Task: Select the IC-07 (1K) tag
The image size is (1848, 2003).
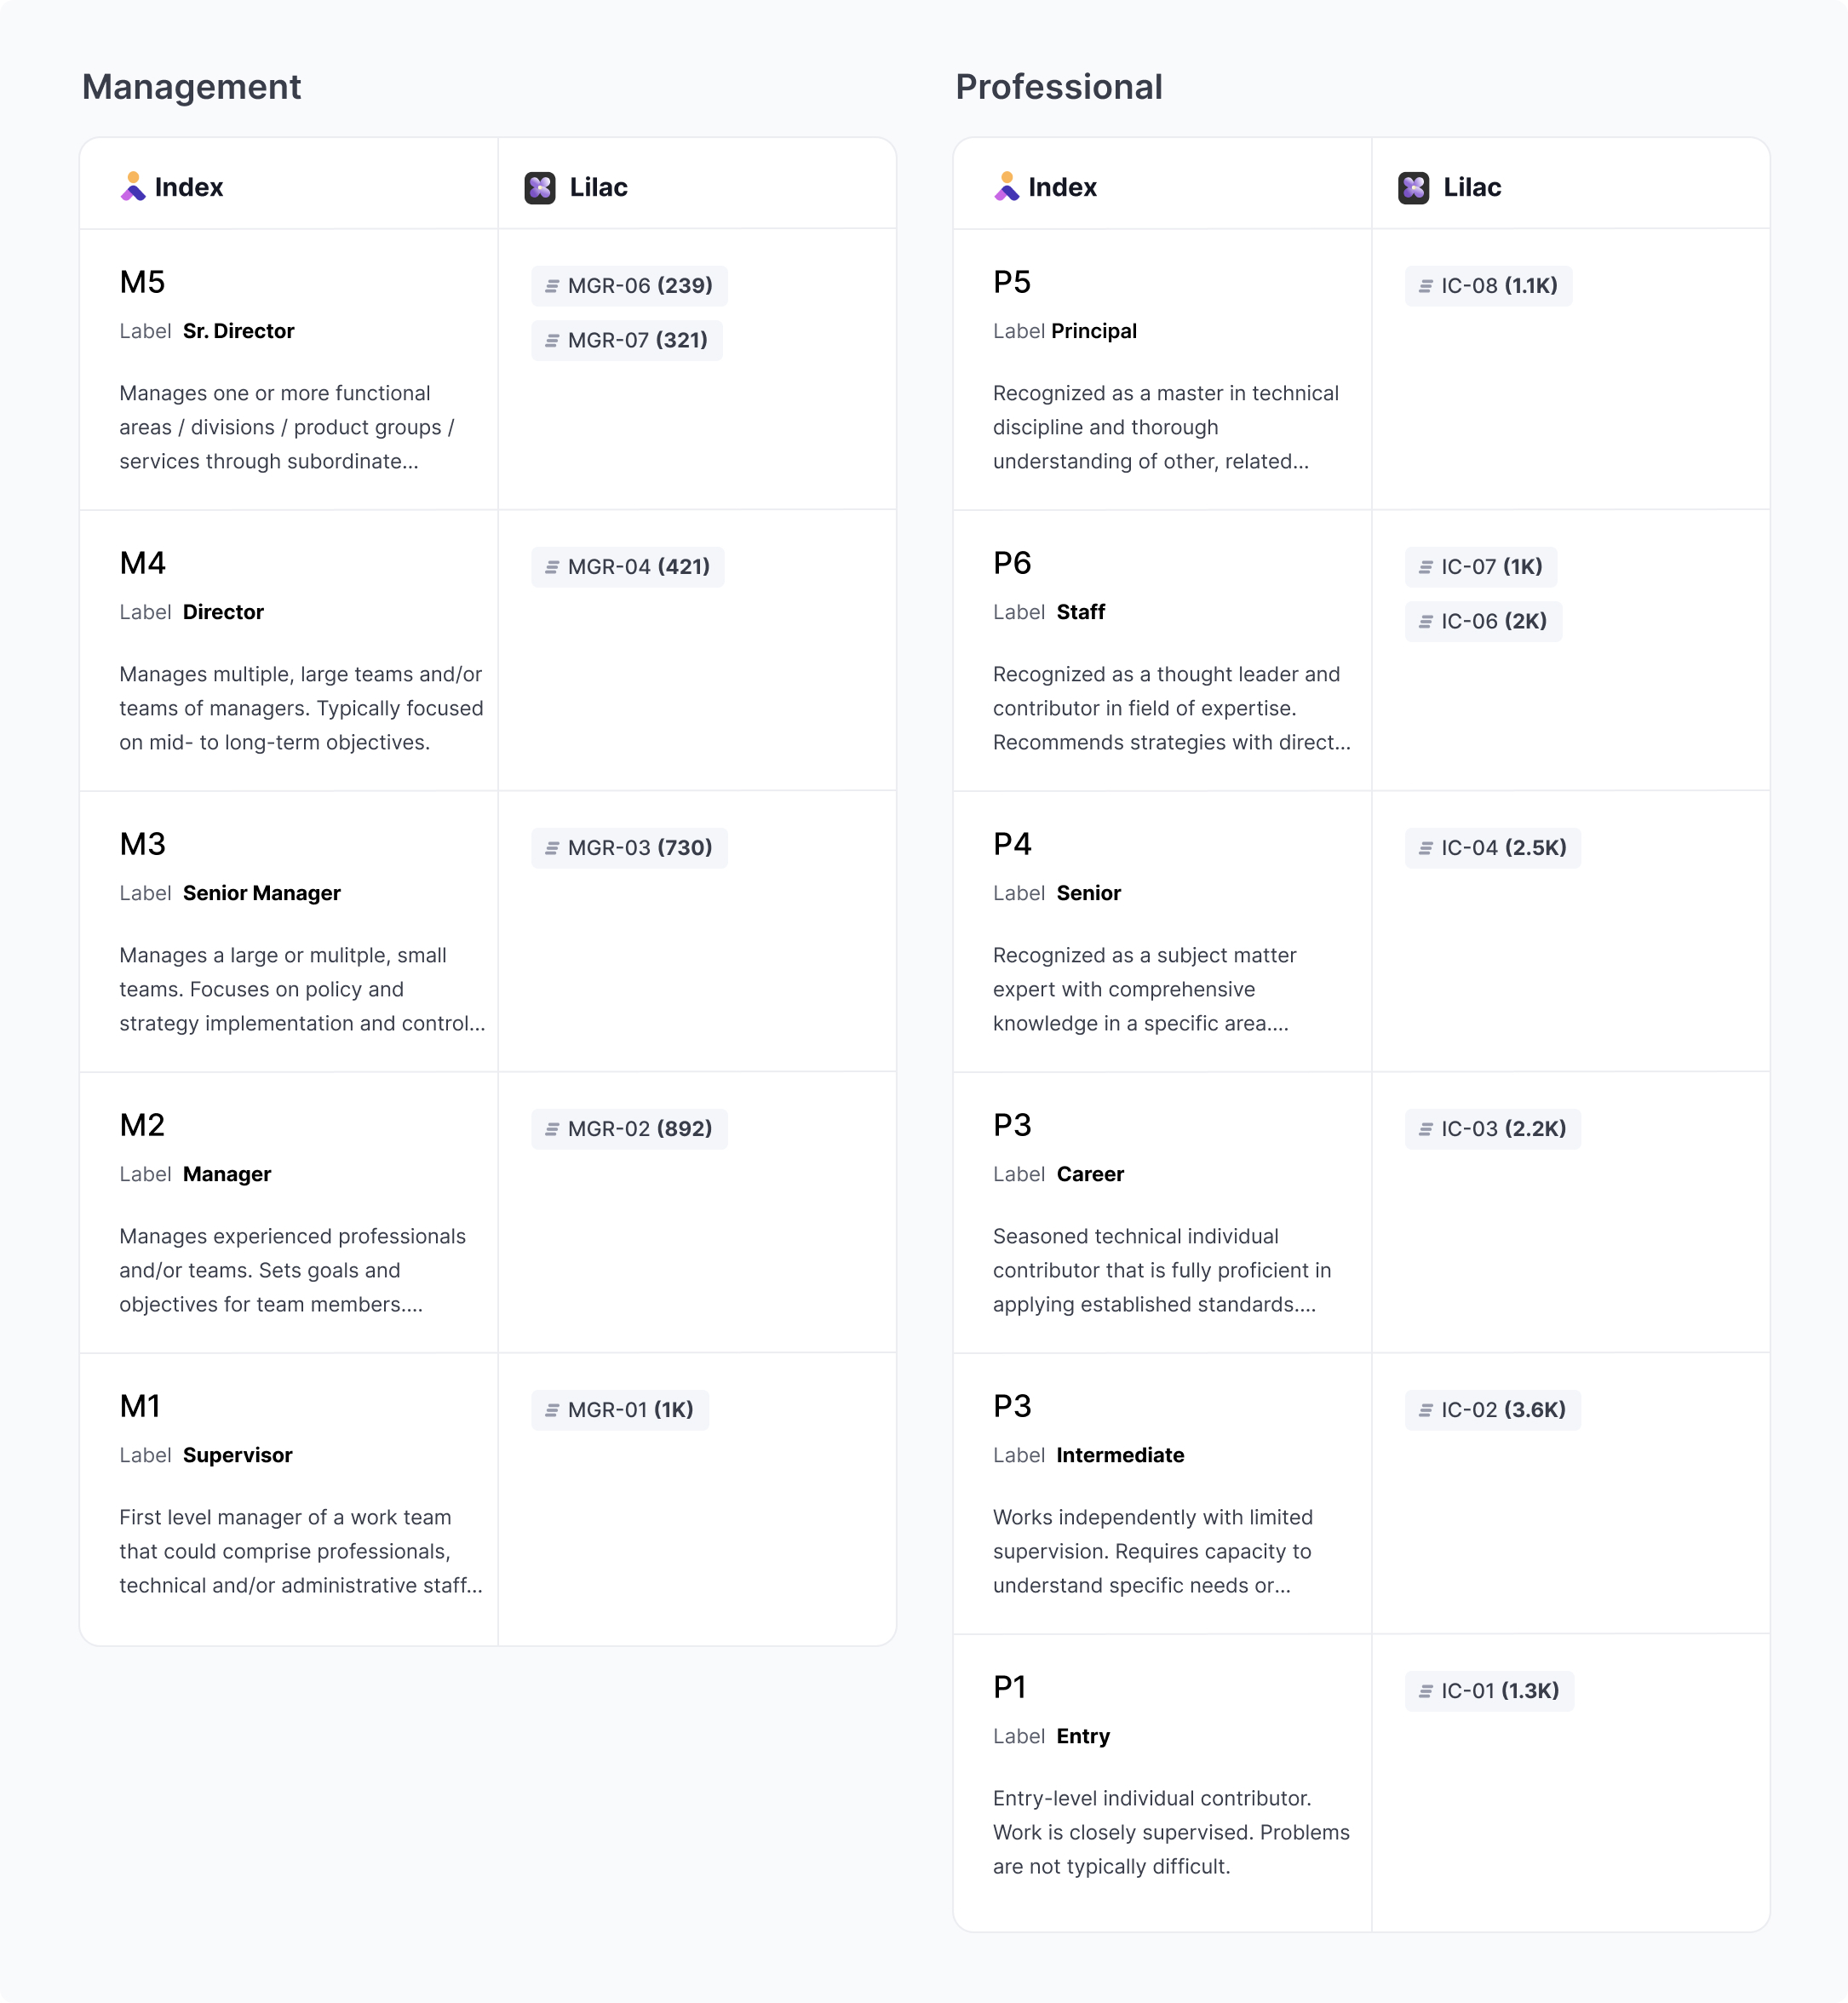Action: 1481,567
